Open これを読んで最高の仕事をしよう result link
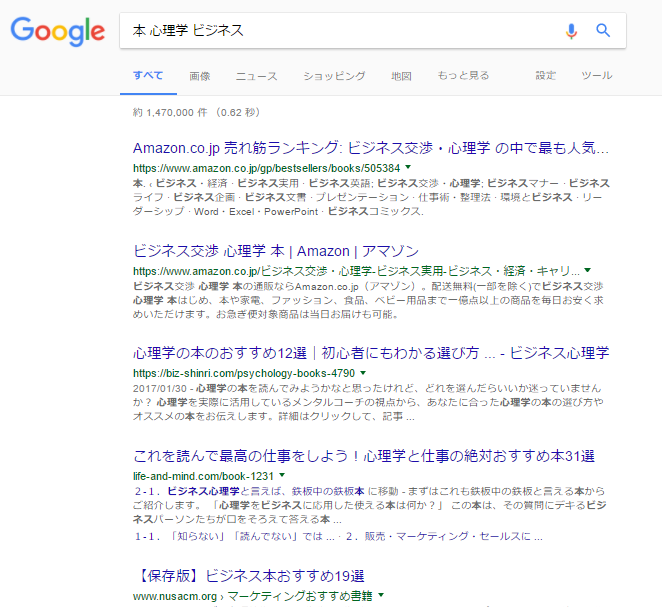 click(364, 456)
